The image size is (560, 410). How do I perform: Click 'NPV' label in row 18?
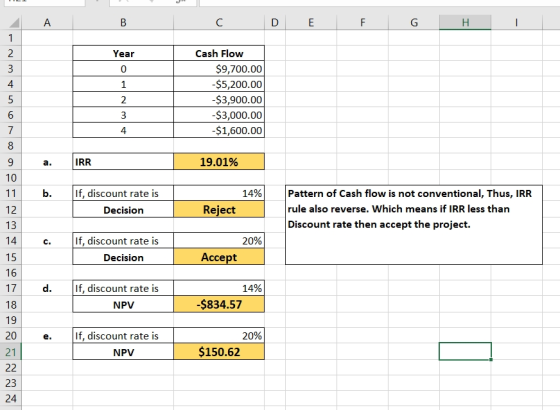click(x=123, y=305)
